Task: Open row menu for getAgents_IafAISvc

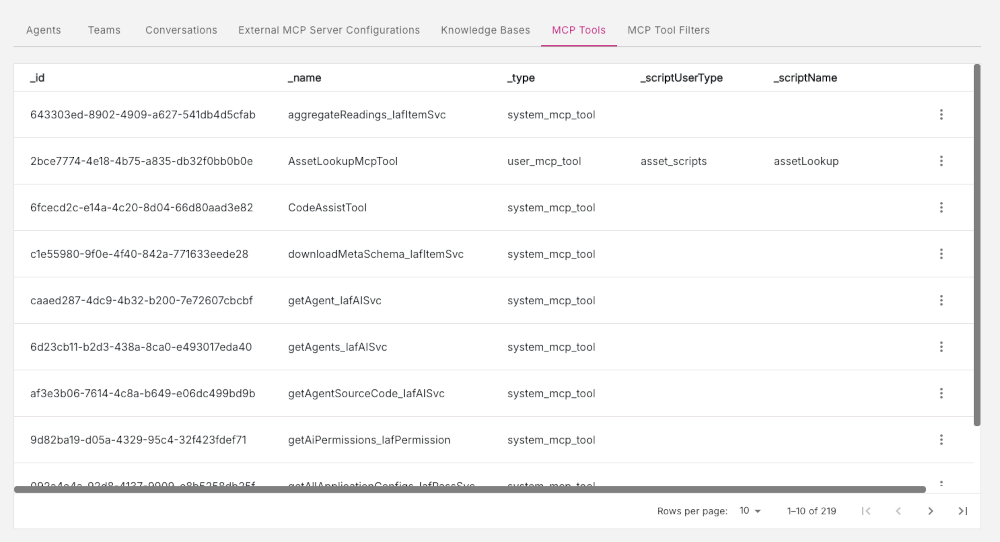Action: click(x=941, y=347)
